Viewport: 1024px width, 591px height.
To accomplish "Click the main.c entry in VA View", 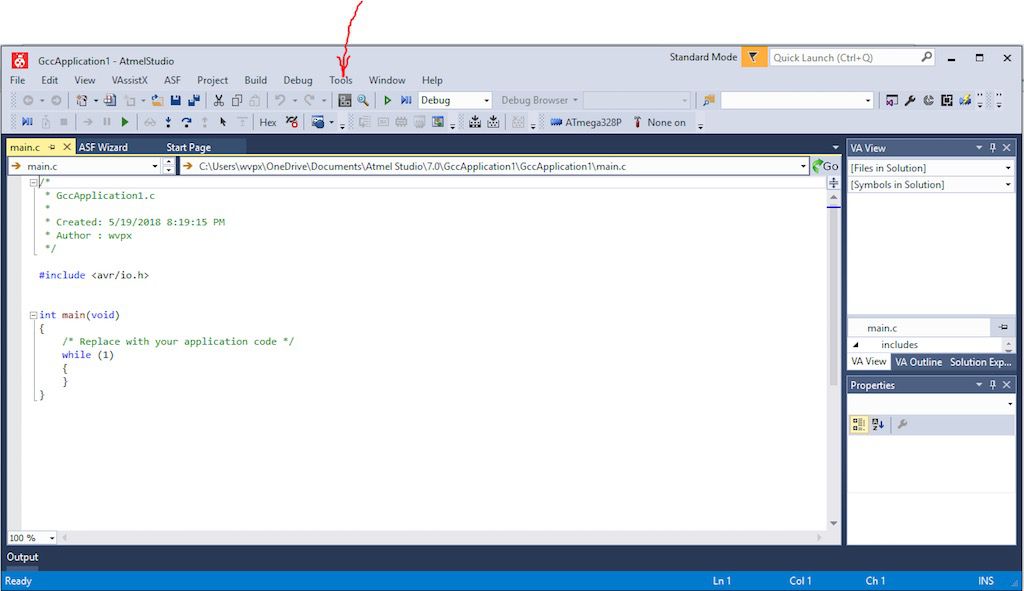I will pyautogui.click(x=882, y=328).
